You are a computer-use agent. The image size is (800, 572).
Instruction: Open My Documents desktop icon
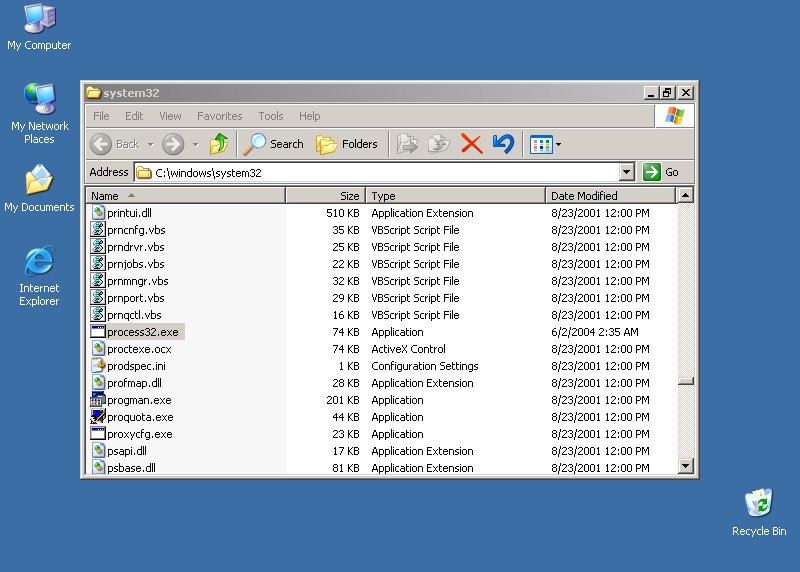(39, 188)
